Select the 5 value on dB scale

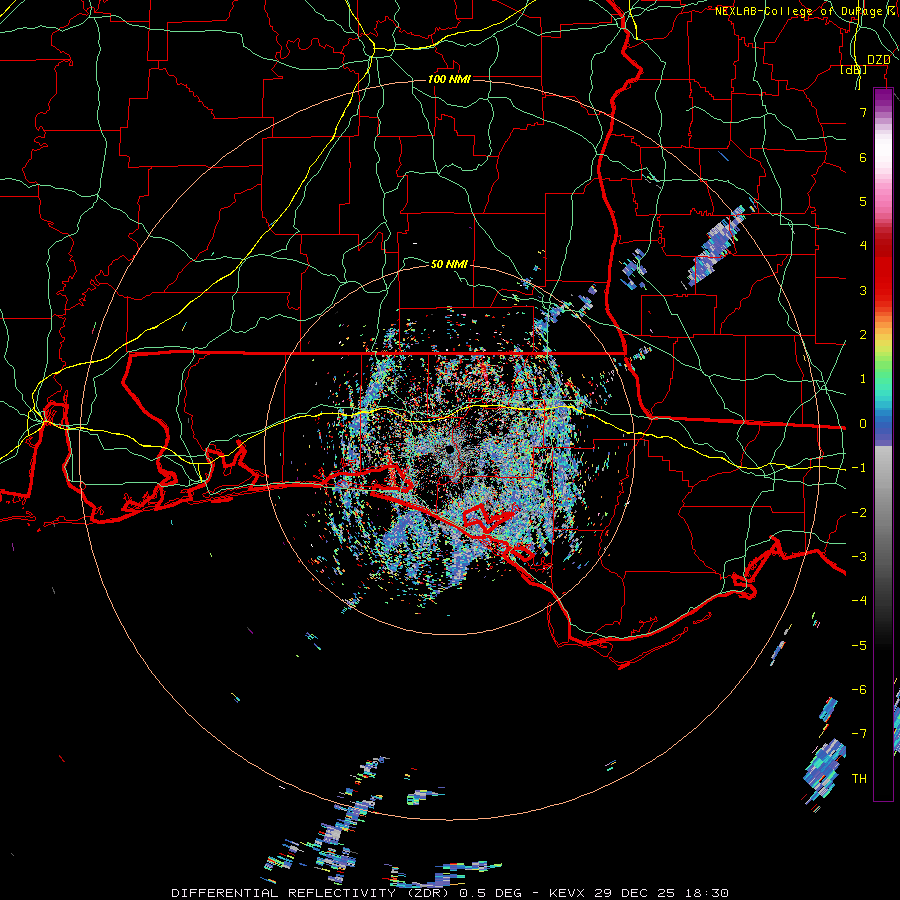[x=863, y=201]
